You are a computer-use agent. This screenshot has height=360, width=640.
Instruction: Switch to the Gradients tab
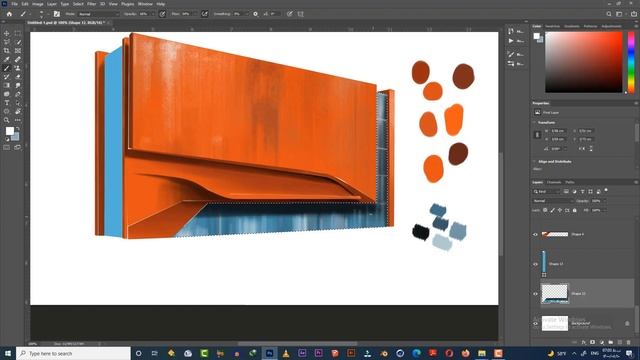(571, 26)
